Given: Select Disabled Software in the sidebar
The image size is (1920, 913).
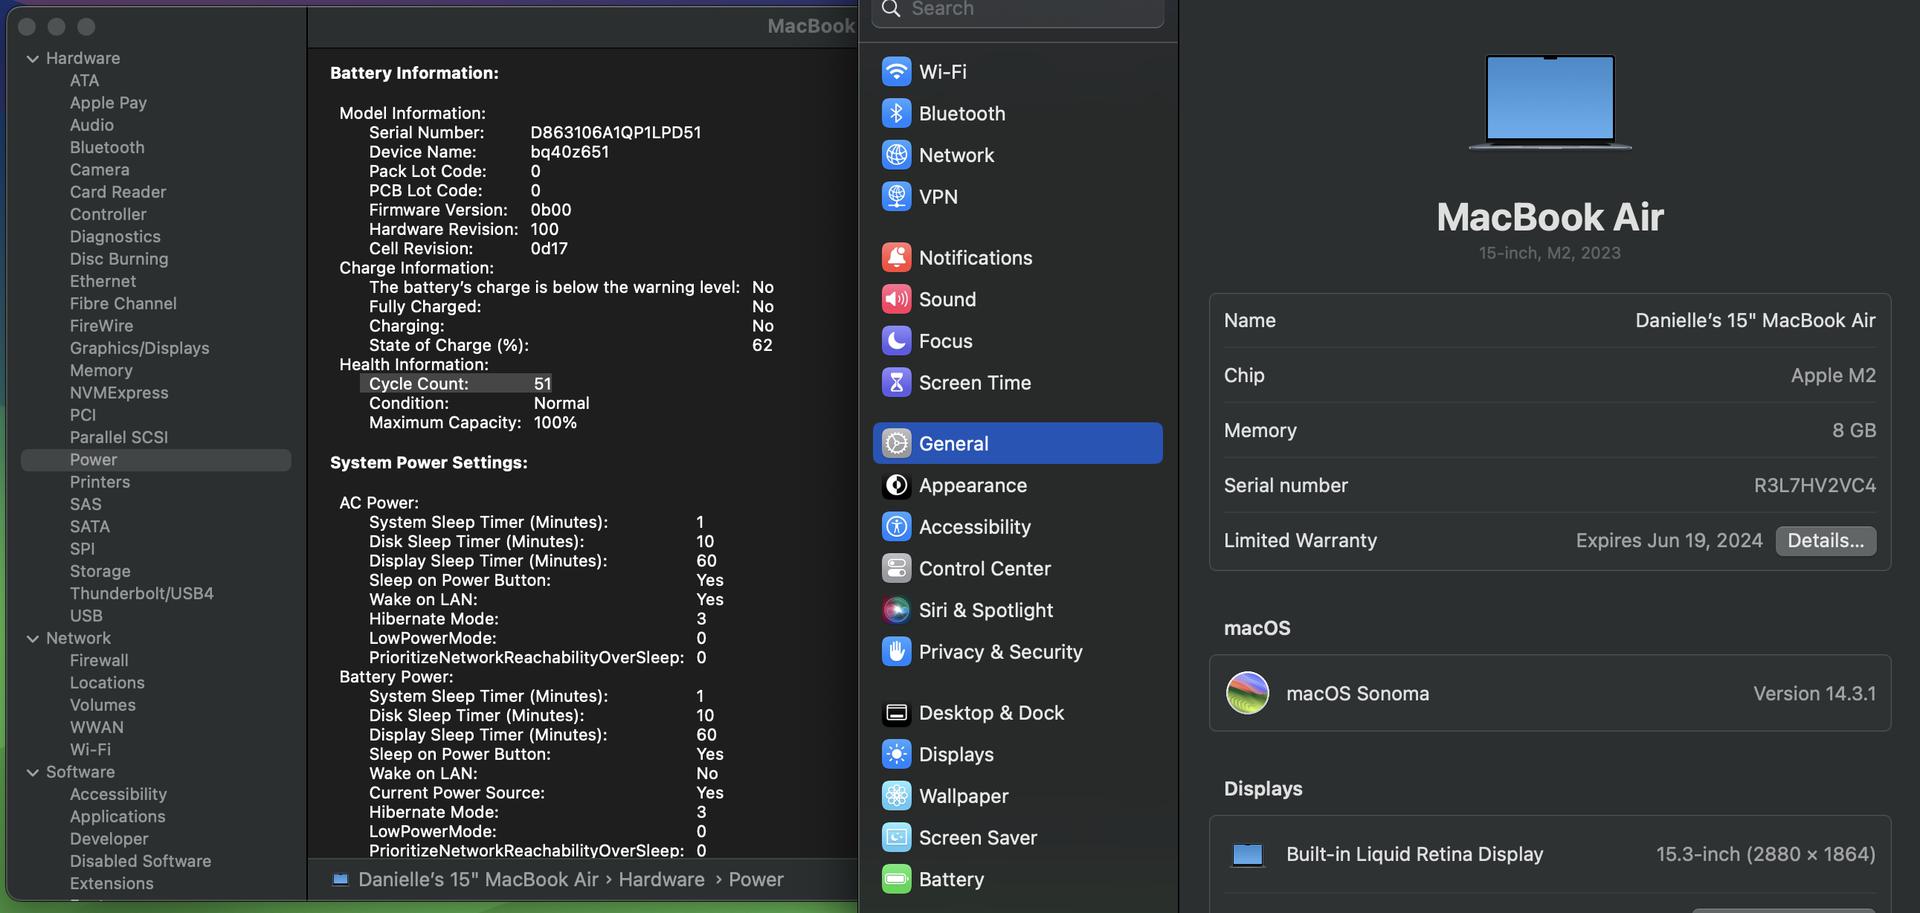Looking at the screenshot, I should coord(141,862).
